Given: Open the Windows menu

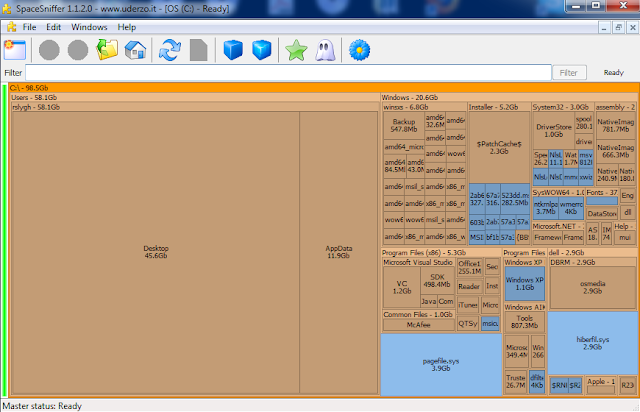Looking at the screenshot, I should point(89,27).
